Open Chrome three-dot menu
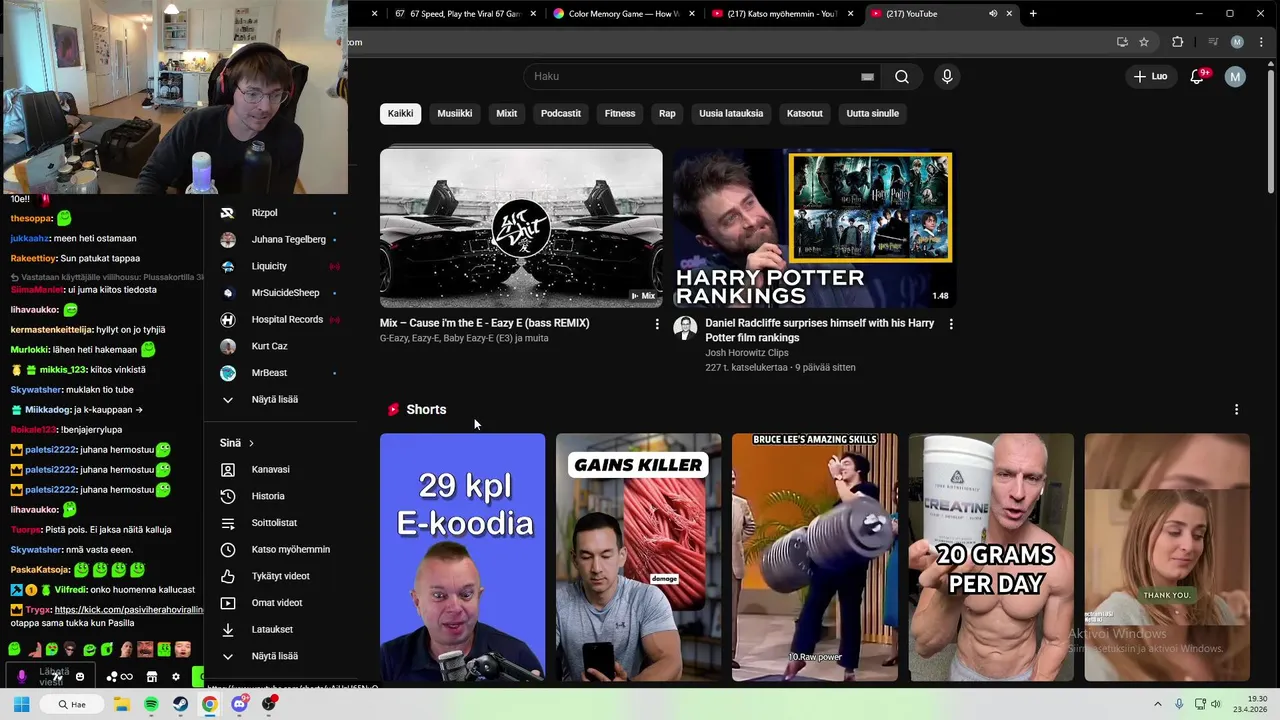 coord(1261,42)
